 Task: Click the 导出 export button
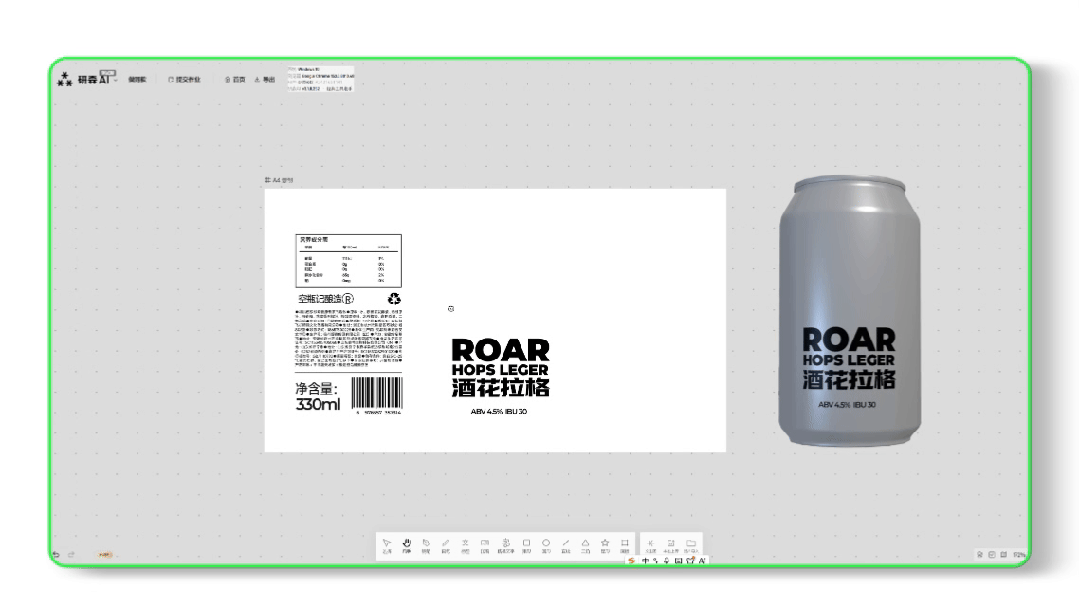pyautogui.click(x=265, y=80)
